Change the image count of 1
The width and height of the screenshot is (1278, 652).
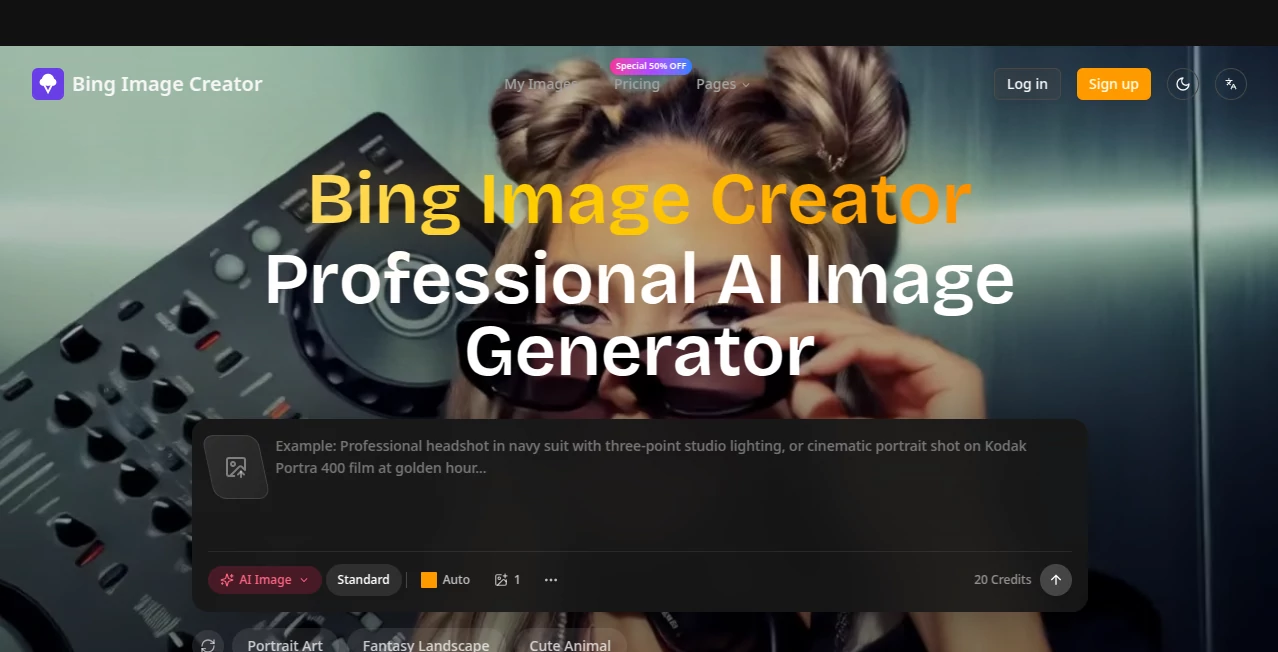pyautogui.click(x=507, y=580)
